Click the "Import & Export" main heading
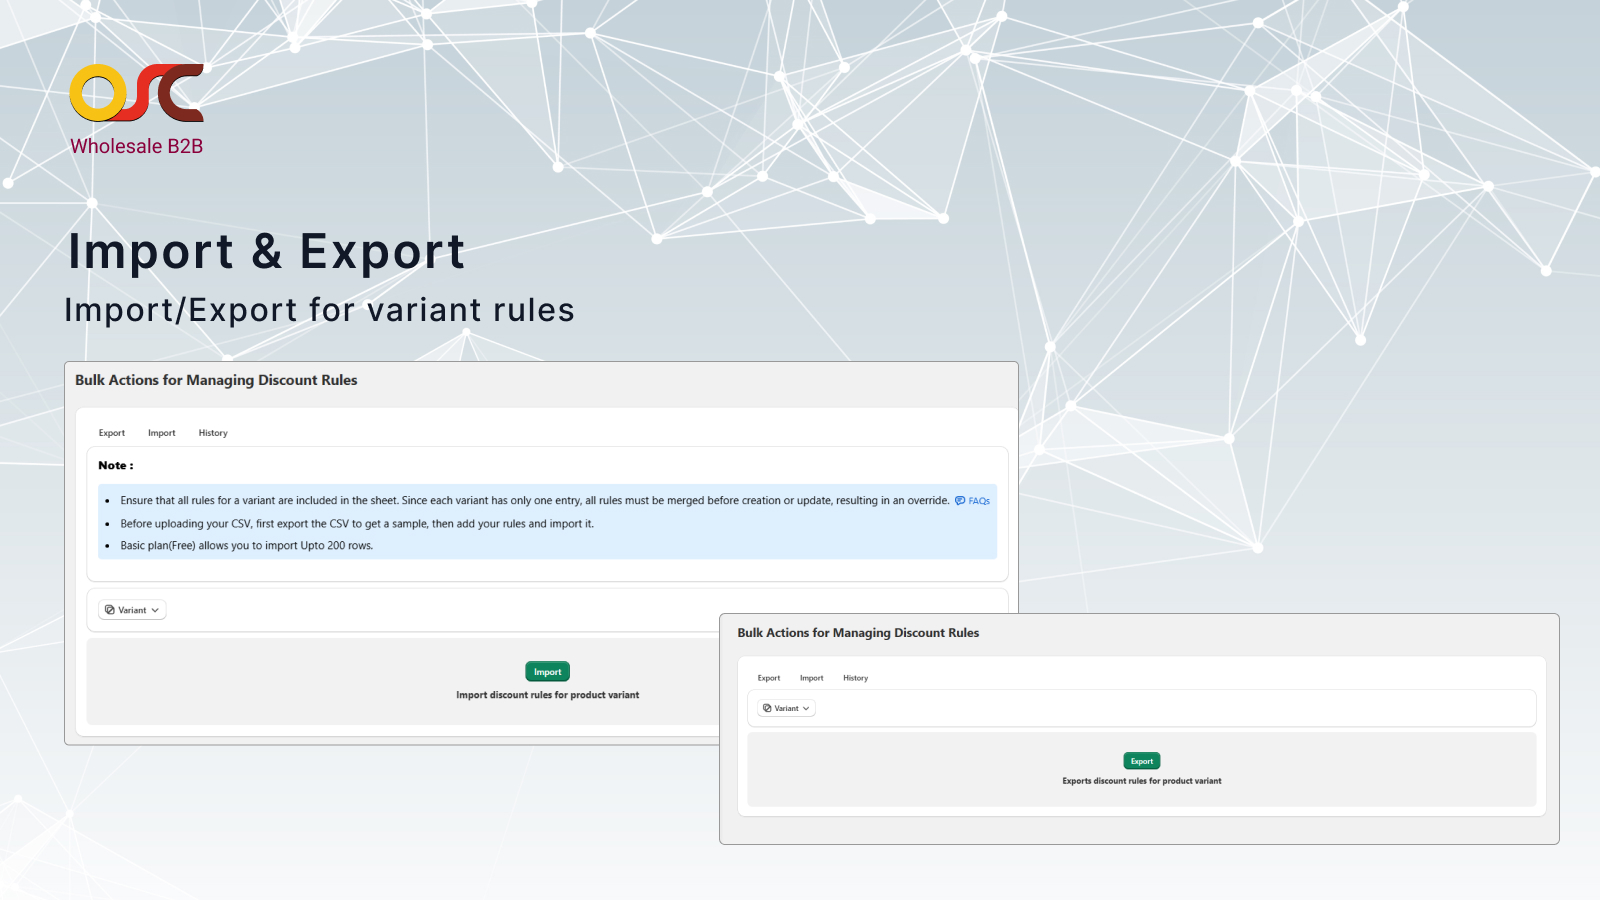Screen dimensions: 1600x900 pos(266,251)
